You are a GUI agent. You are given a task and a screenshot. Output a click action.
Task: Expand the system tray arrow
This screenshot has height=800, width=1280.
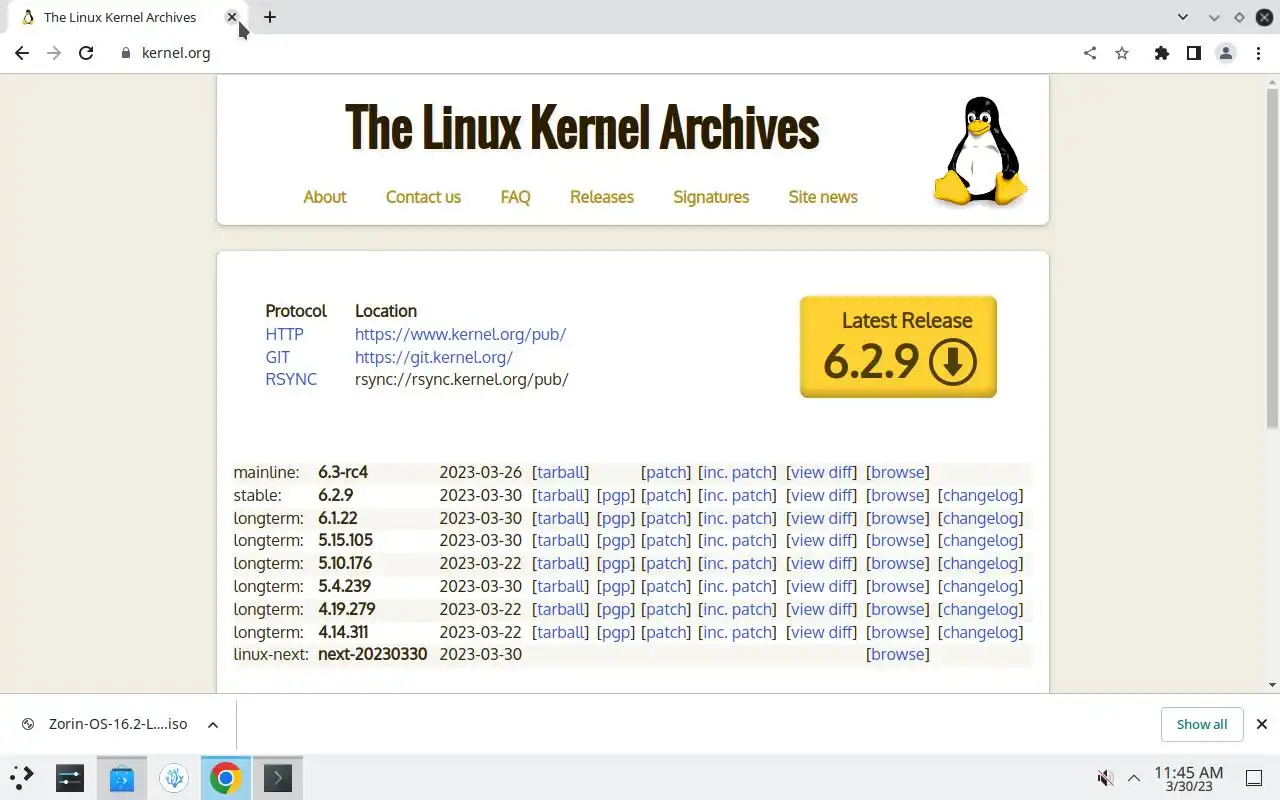[x=1133, y=777]
